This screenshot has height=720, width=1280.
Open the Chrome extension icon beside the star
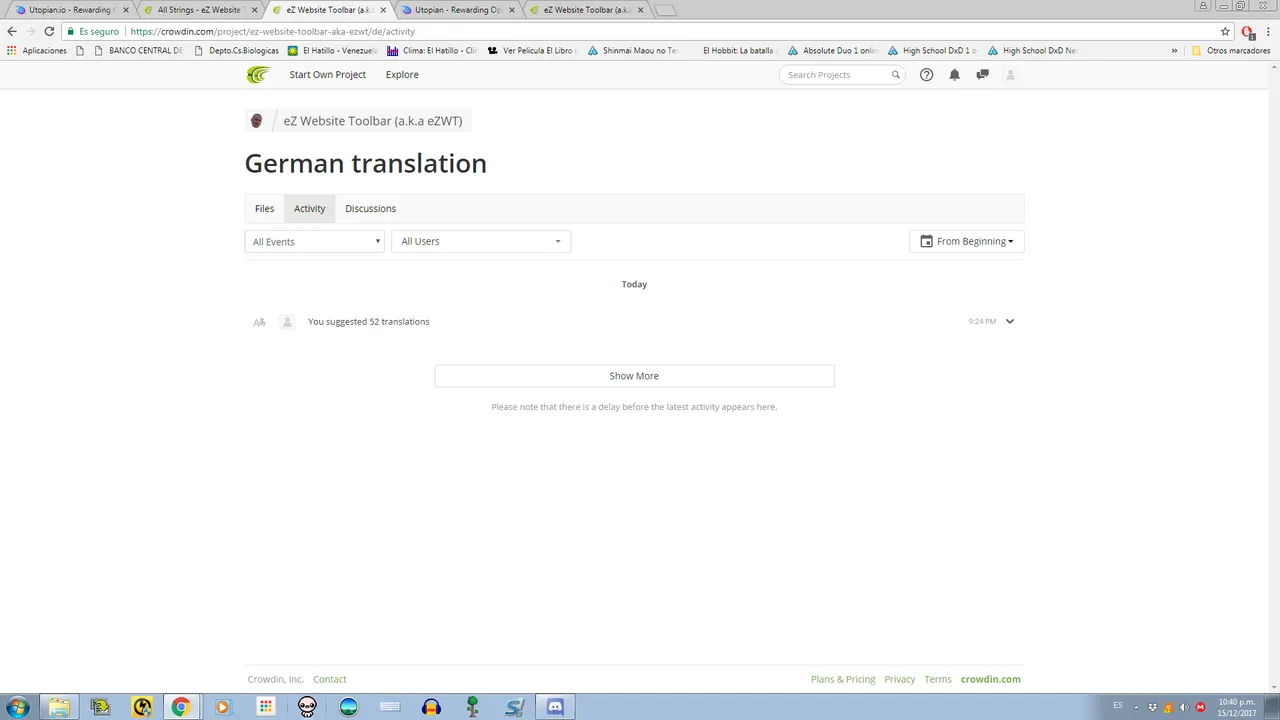tap(1247, 31)
